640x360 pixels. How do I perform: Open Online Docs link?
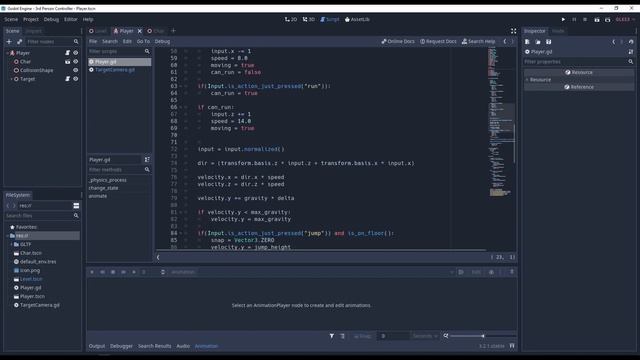pos(398,41)
